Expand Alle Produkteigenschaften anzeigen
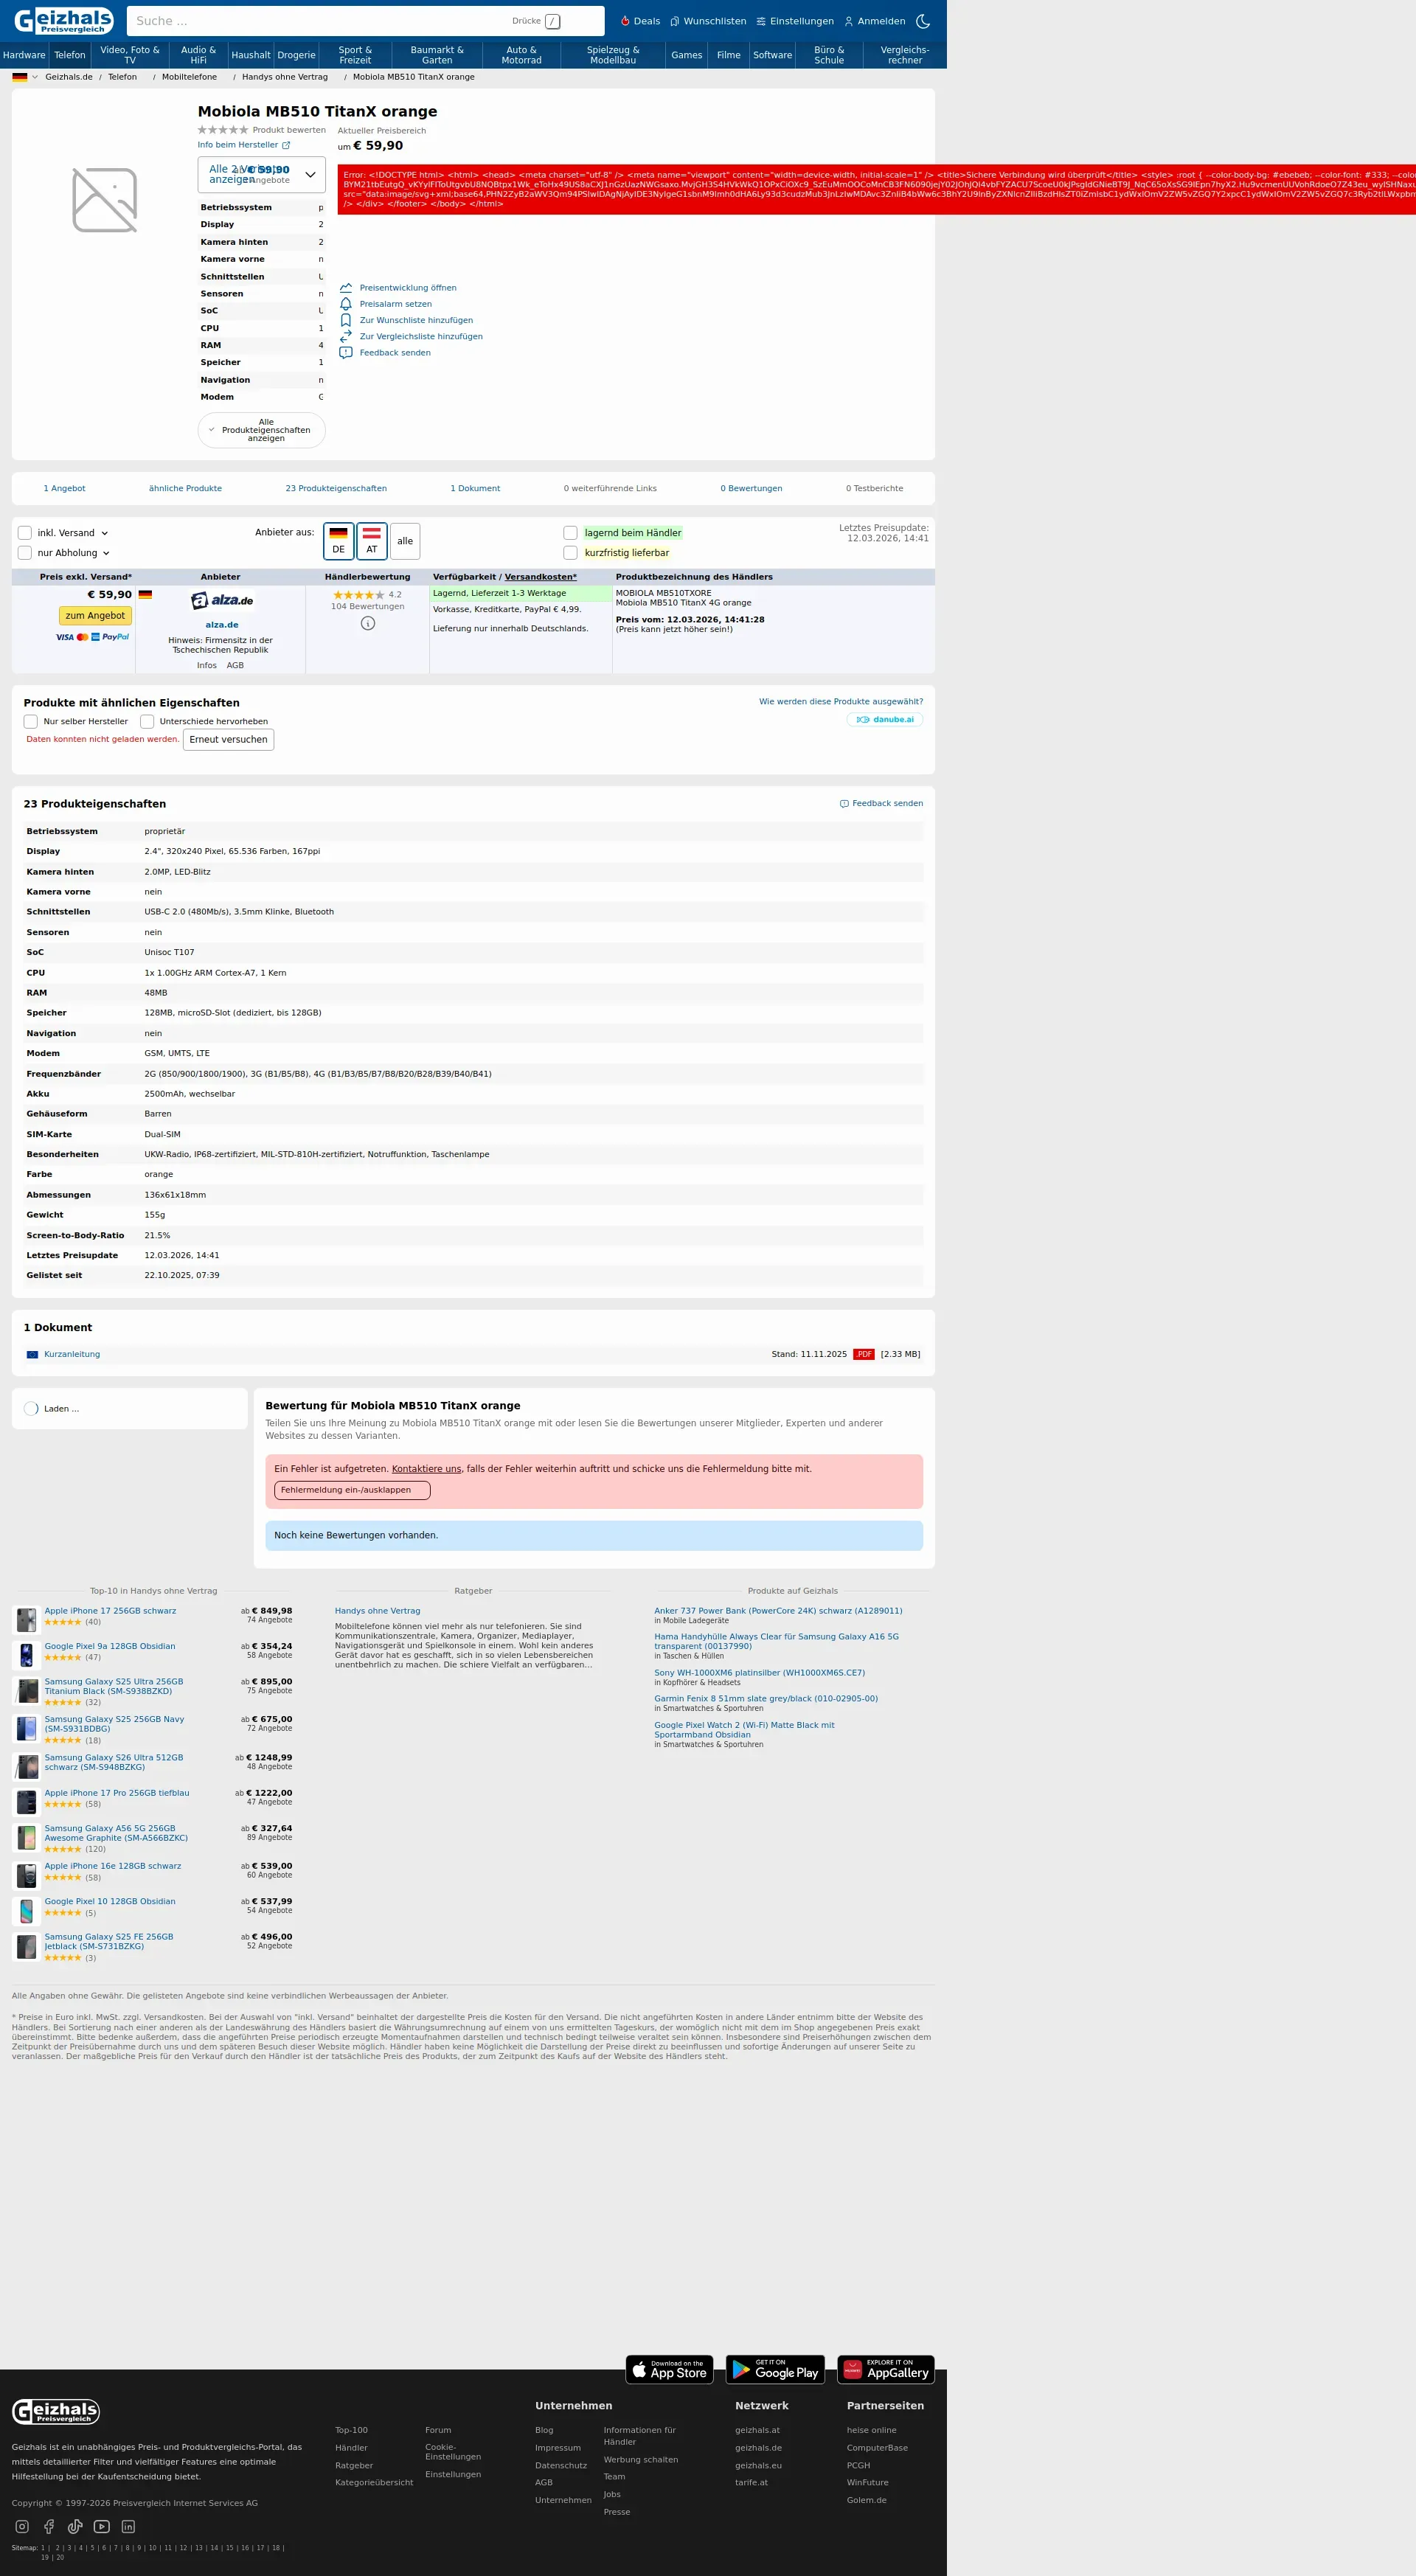The height and width of the screenshot is (2576, 1416). coord(262,430)
